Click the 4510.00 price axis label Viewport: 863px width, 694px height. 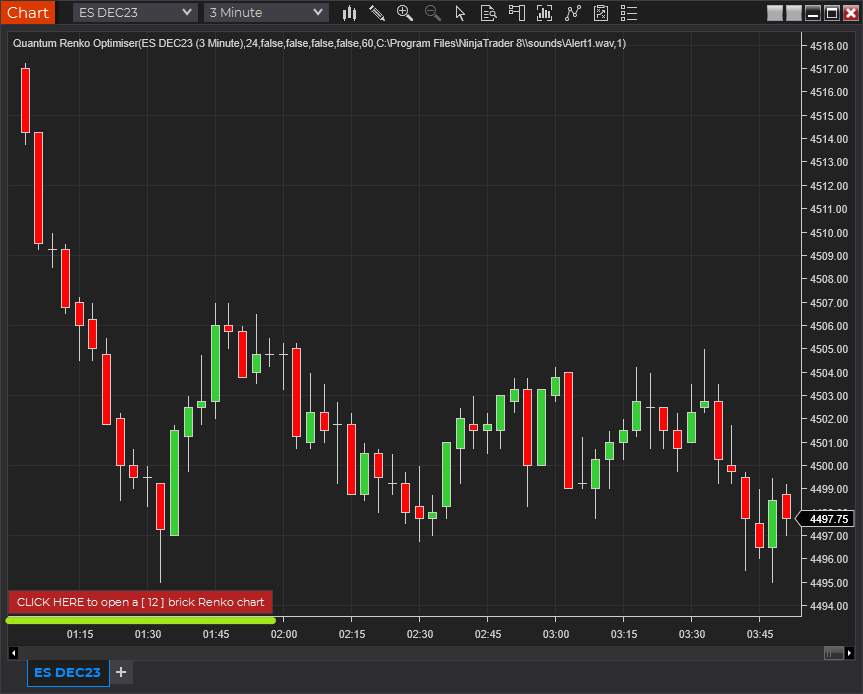point(829,233)
